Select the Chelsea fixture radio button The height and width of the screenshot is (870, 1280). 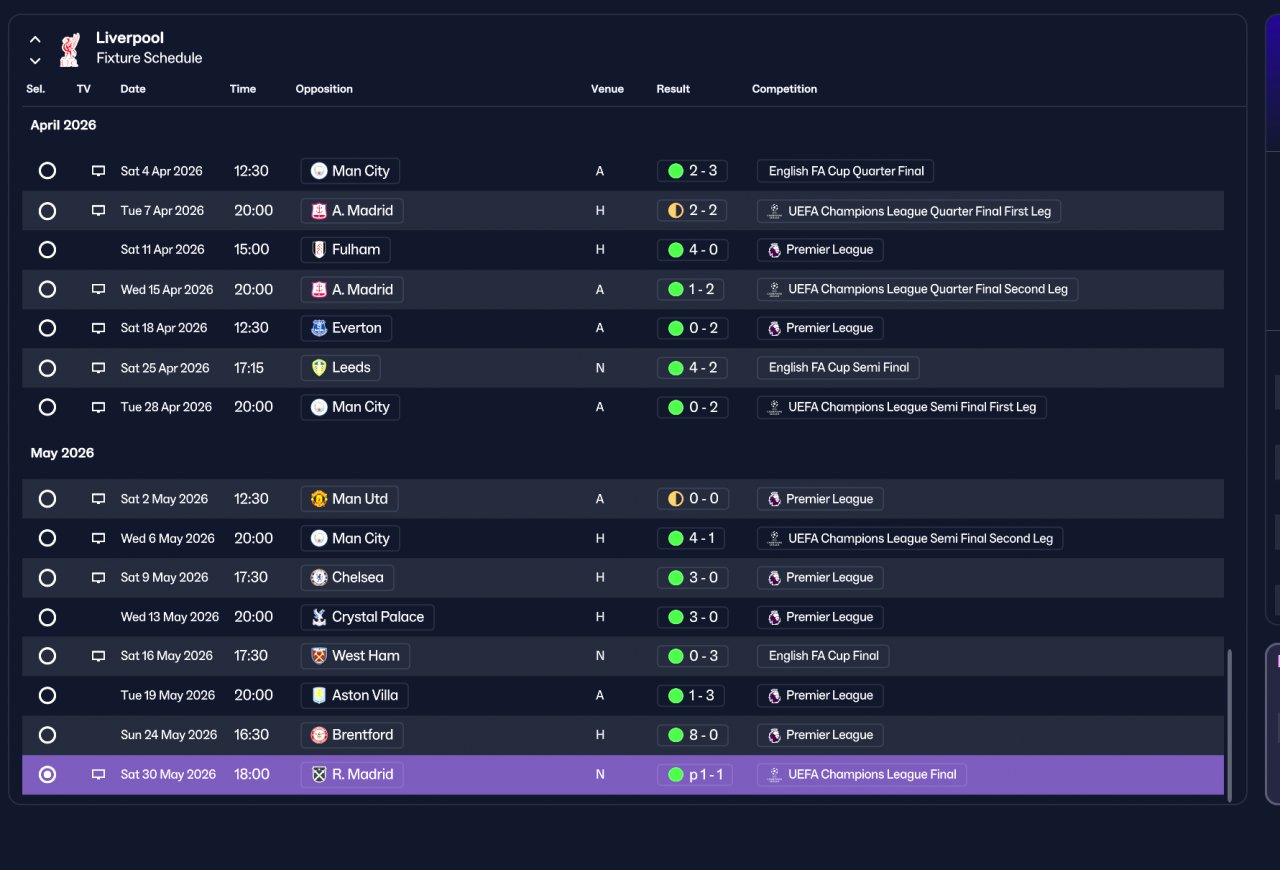point(47,577)
